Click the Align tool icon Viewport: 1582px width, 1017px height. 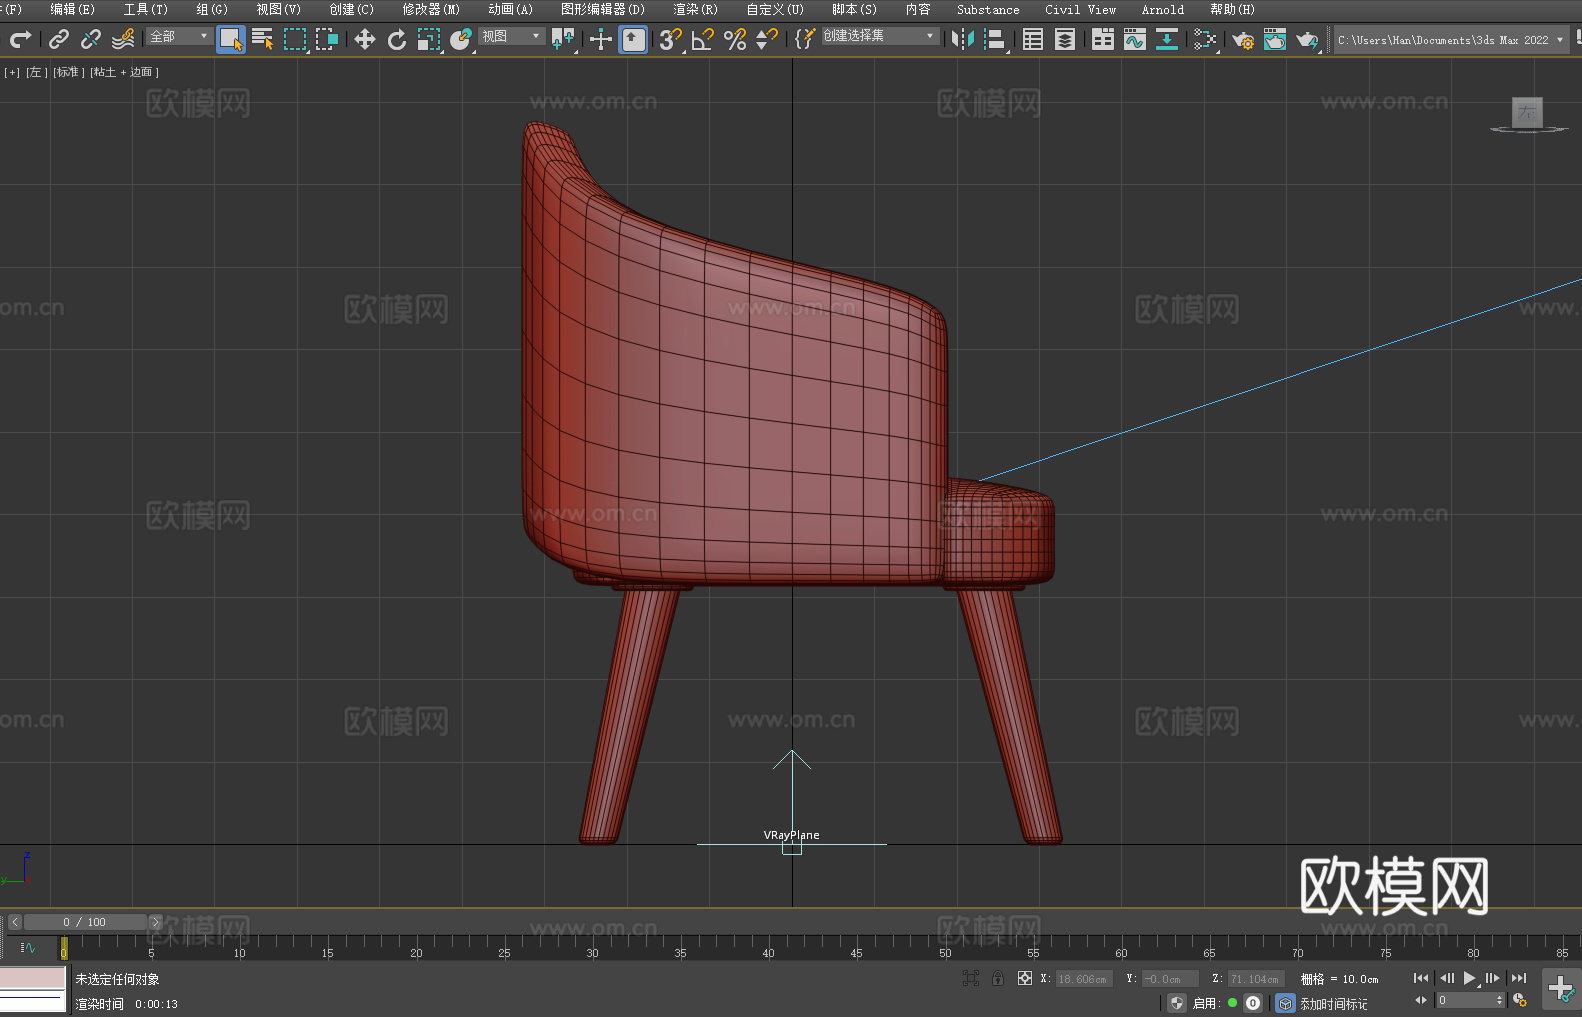(995, 39)
